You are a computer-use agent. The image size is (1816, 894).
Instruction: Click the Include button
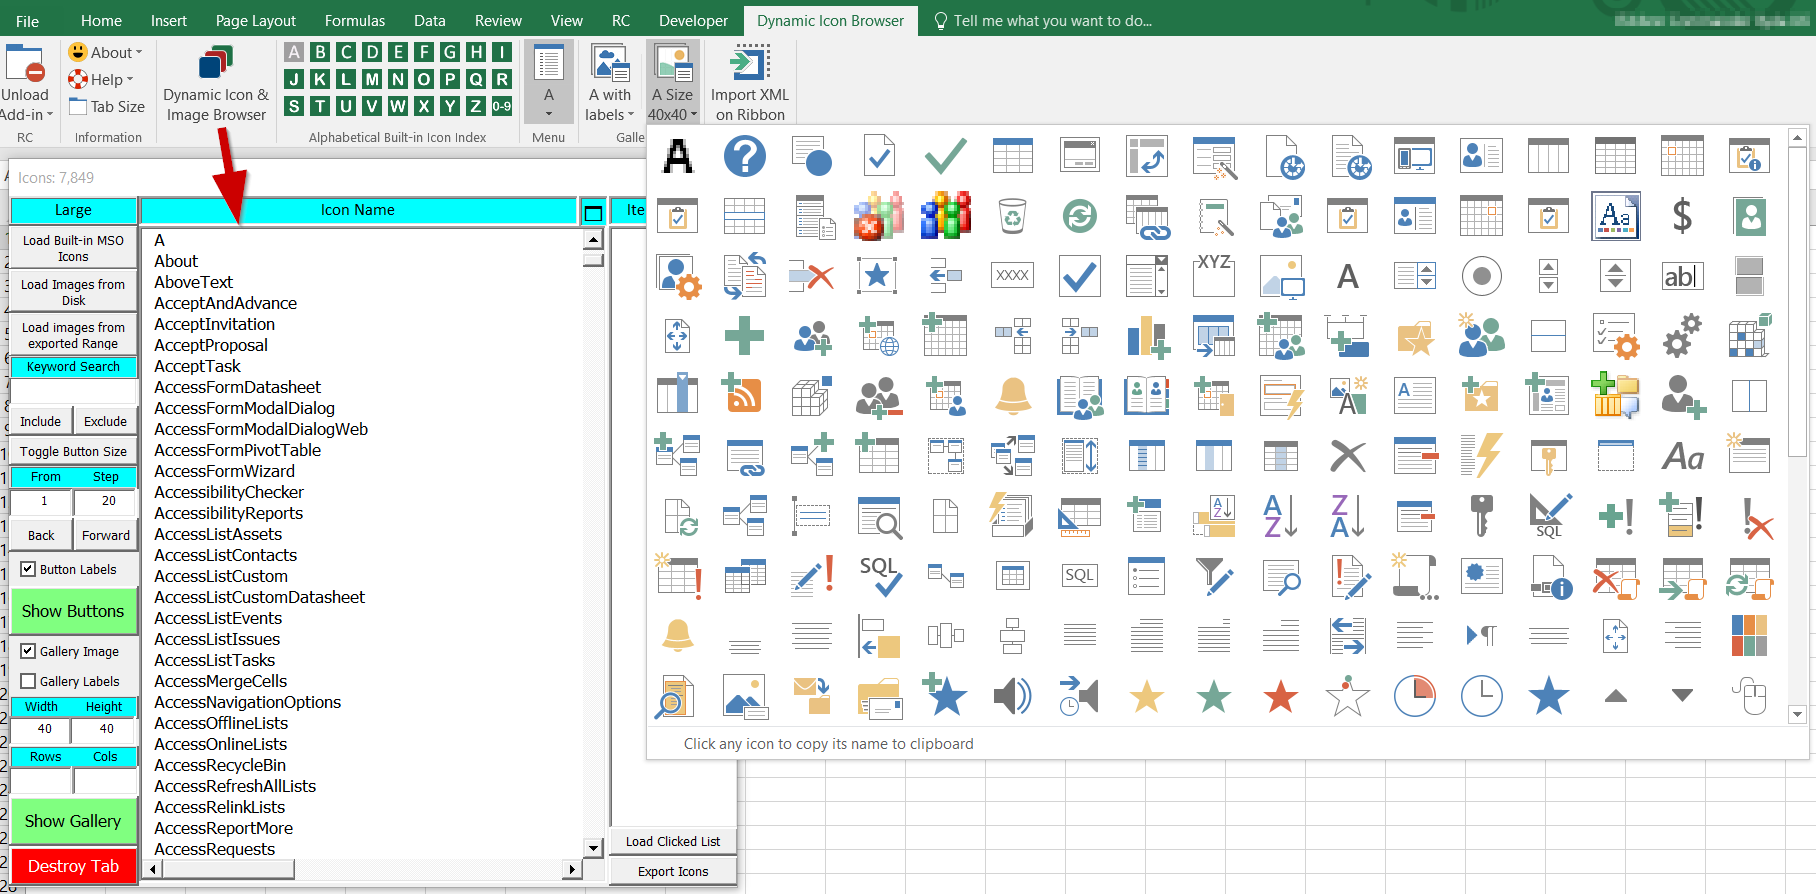pyautogui.click(x=41, y=421)
